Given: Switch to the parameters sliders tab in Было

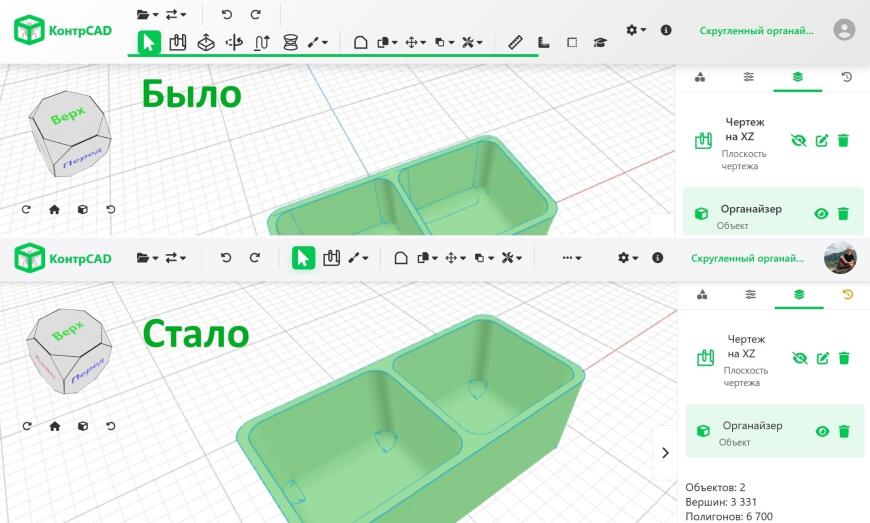Looking at the screenshot, I should coord(748,77).
